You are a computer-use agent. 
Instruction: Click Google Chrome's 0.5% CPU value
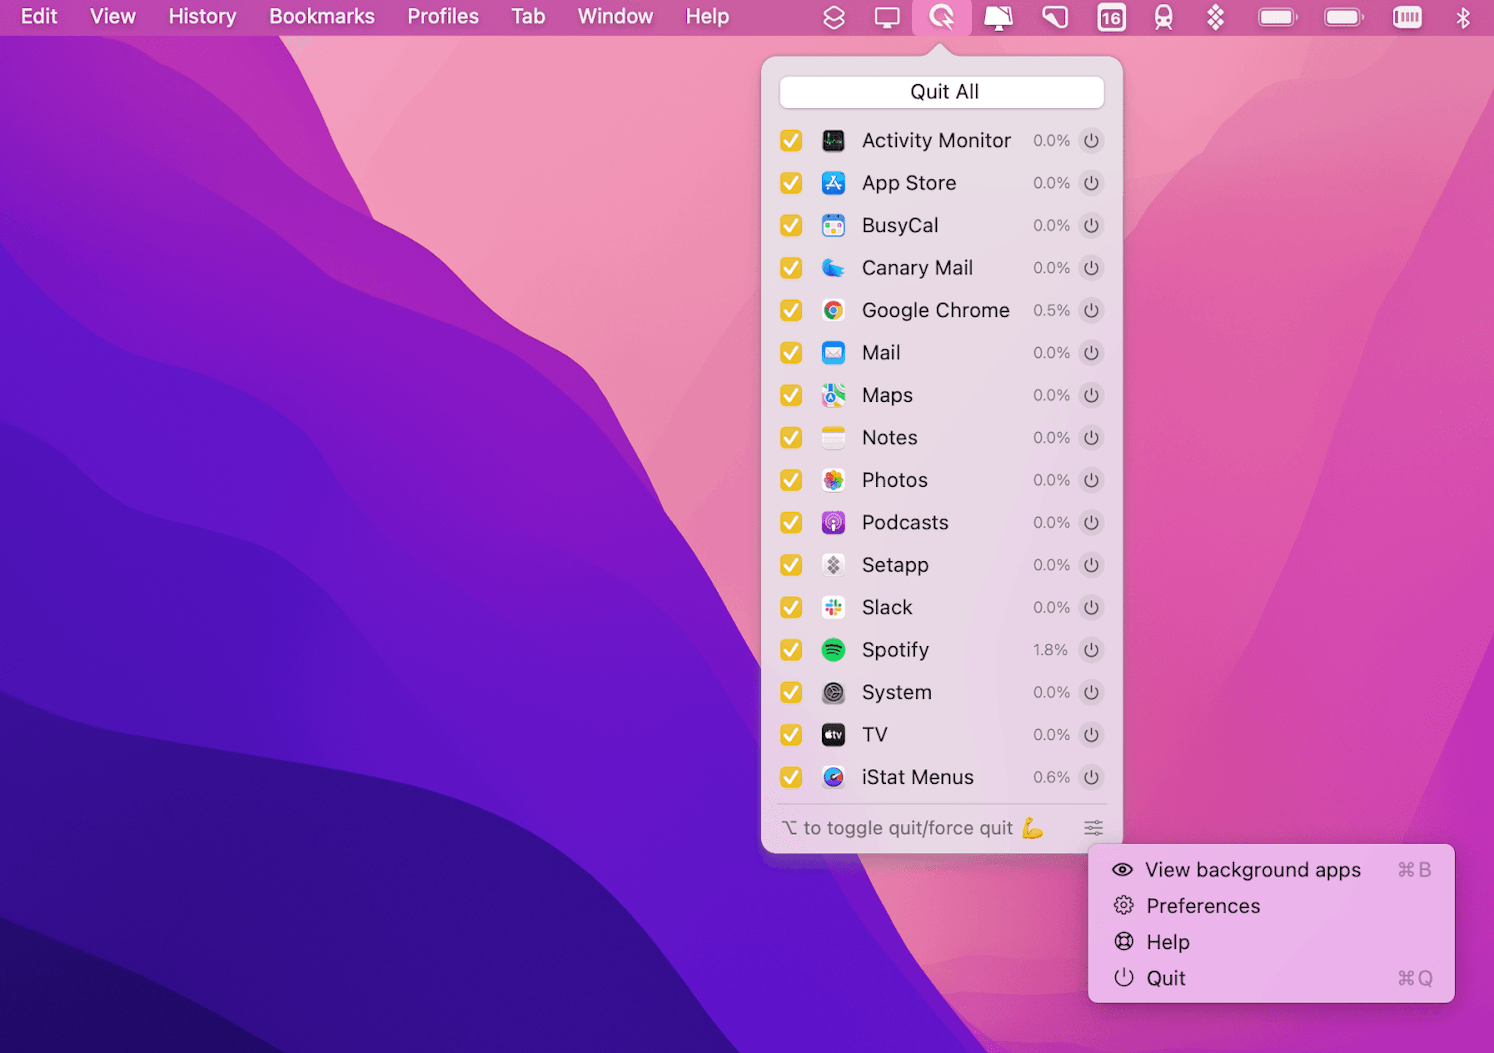[1052, 311]
